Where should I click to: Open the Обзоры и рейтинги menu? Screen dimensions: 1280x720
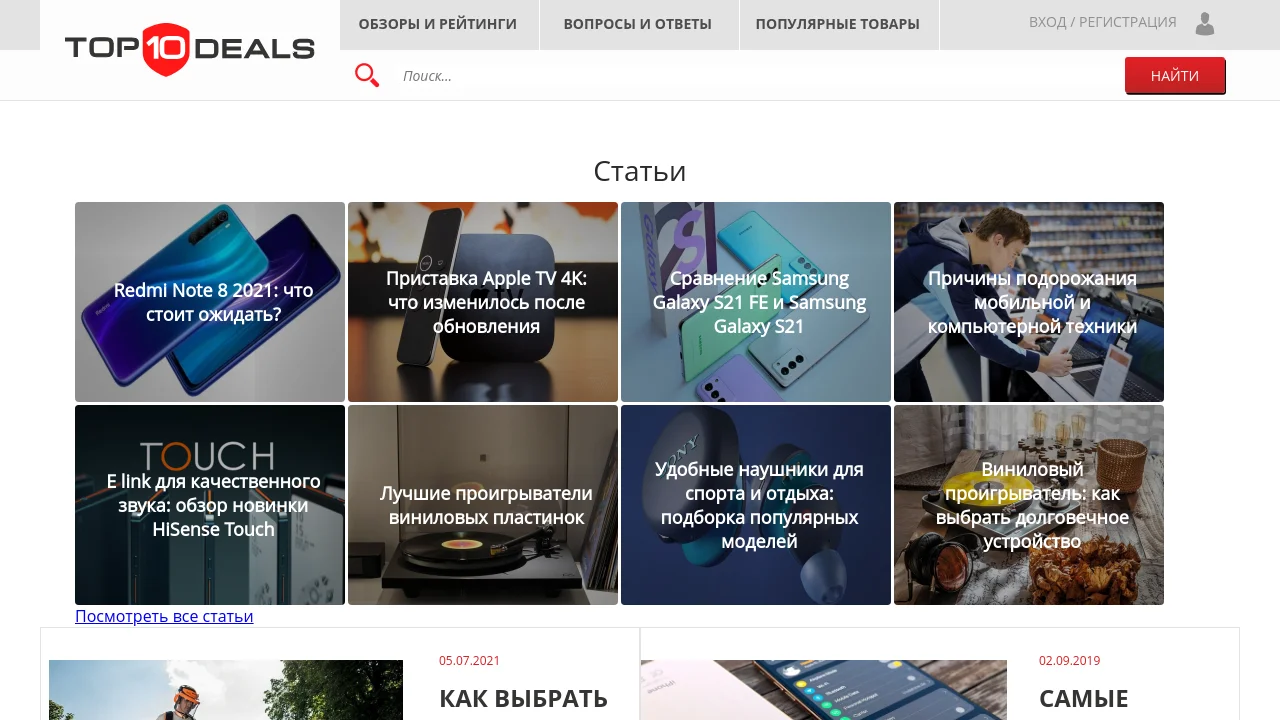tap(438, 24)
